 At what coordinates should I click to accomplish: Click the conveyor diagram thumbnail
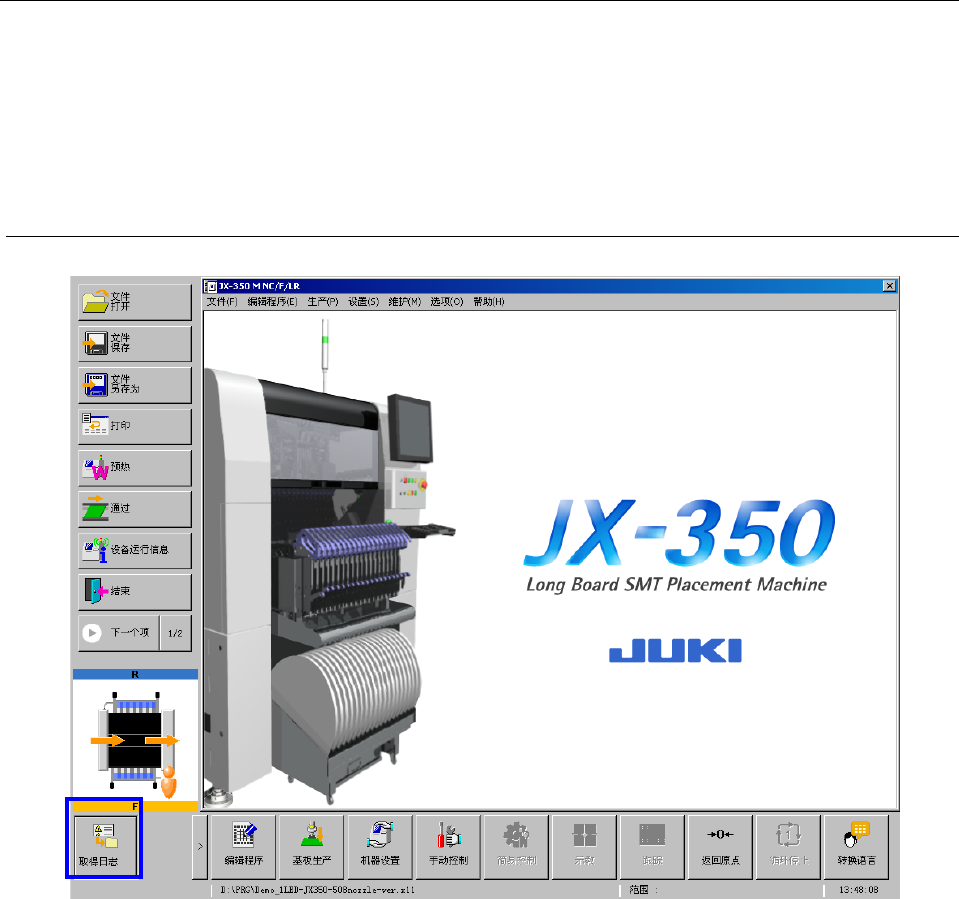tap(135, 740)
